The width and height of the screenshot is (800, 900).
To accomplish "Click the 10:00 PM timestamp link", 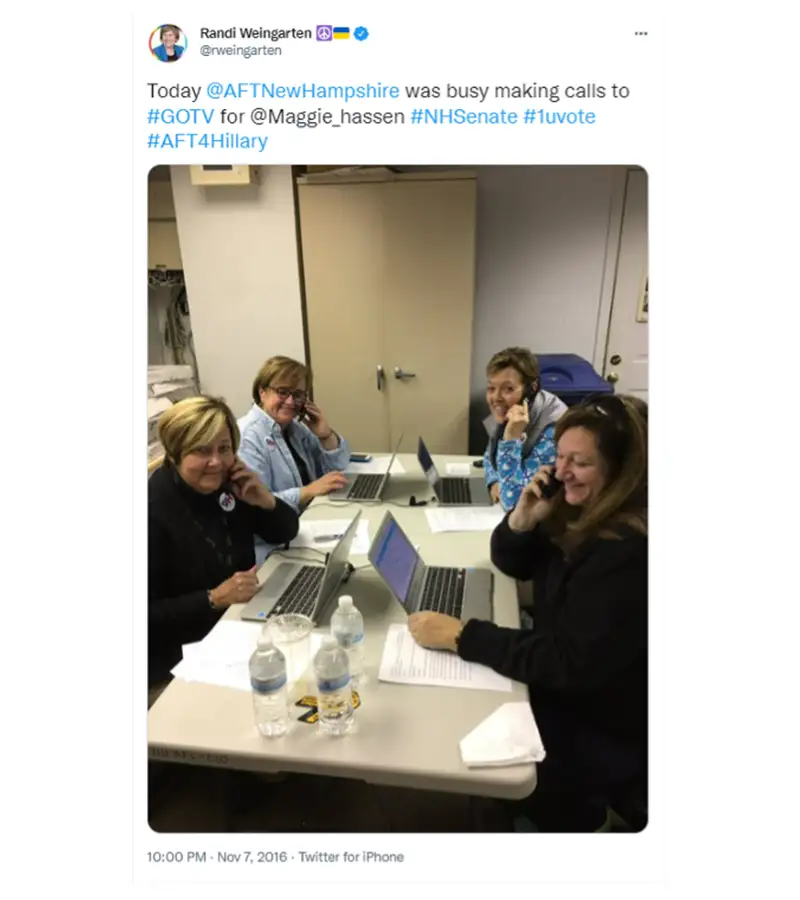I will coord(176,857).
